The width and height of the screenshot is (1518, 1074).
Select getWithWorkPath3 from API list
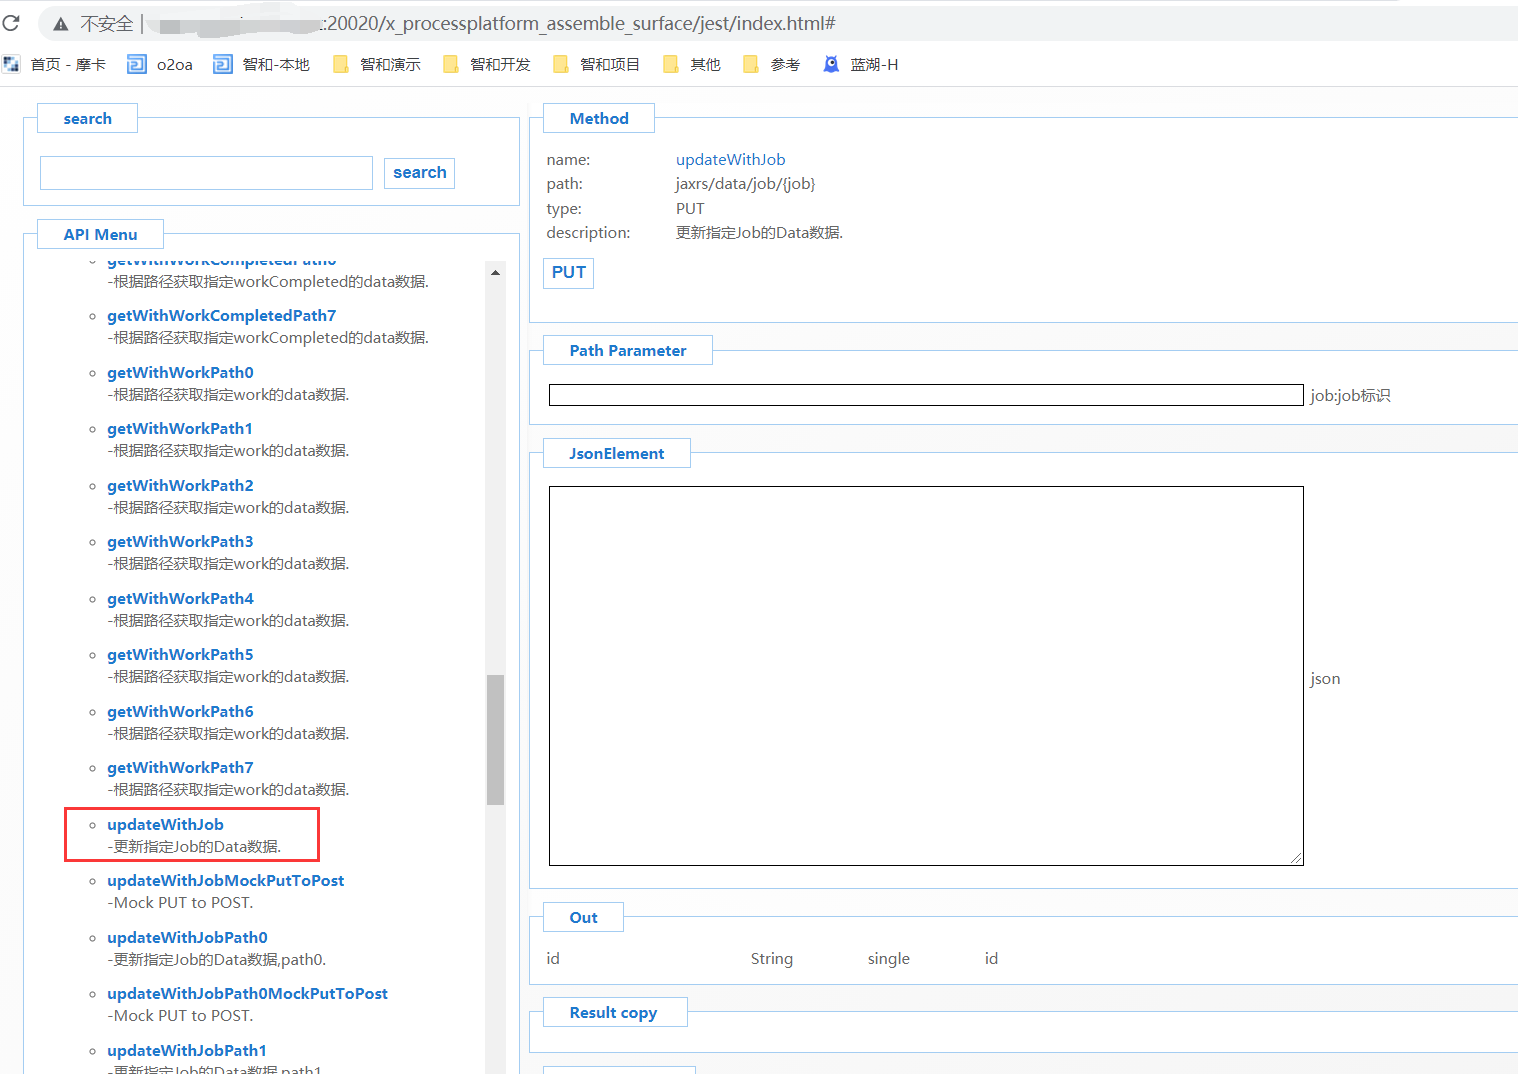click(180, 542)
